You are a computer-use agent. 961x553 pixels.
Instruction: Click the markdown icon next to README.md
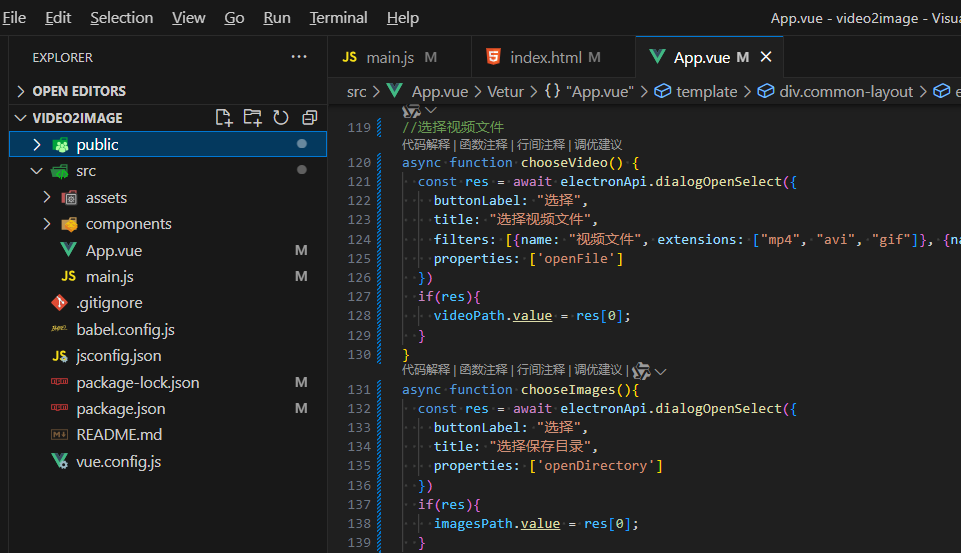[x=59, y=435]
